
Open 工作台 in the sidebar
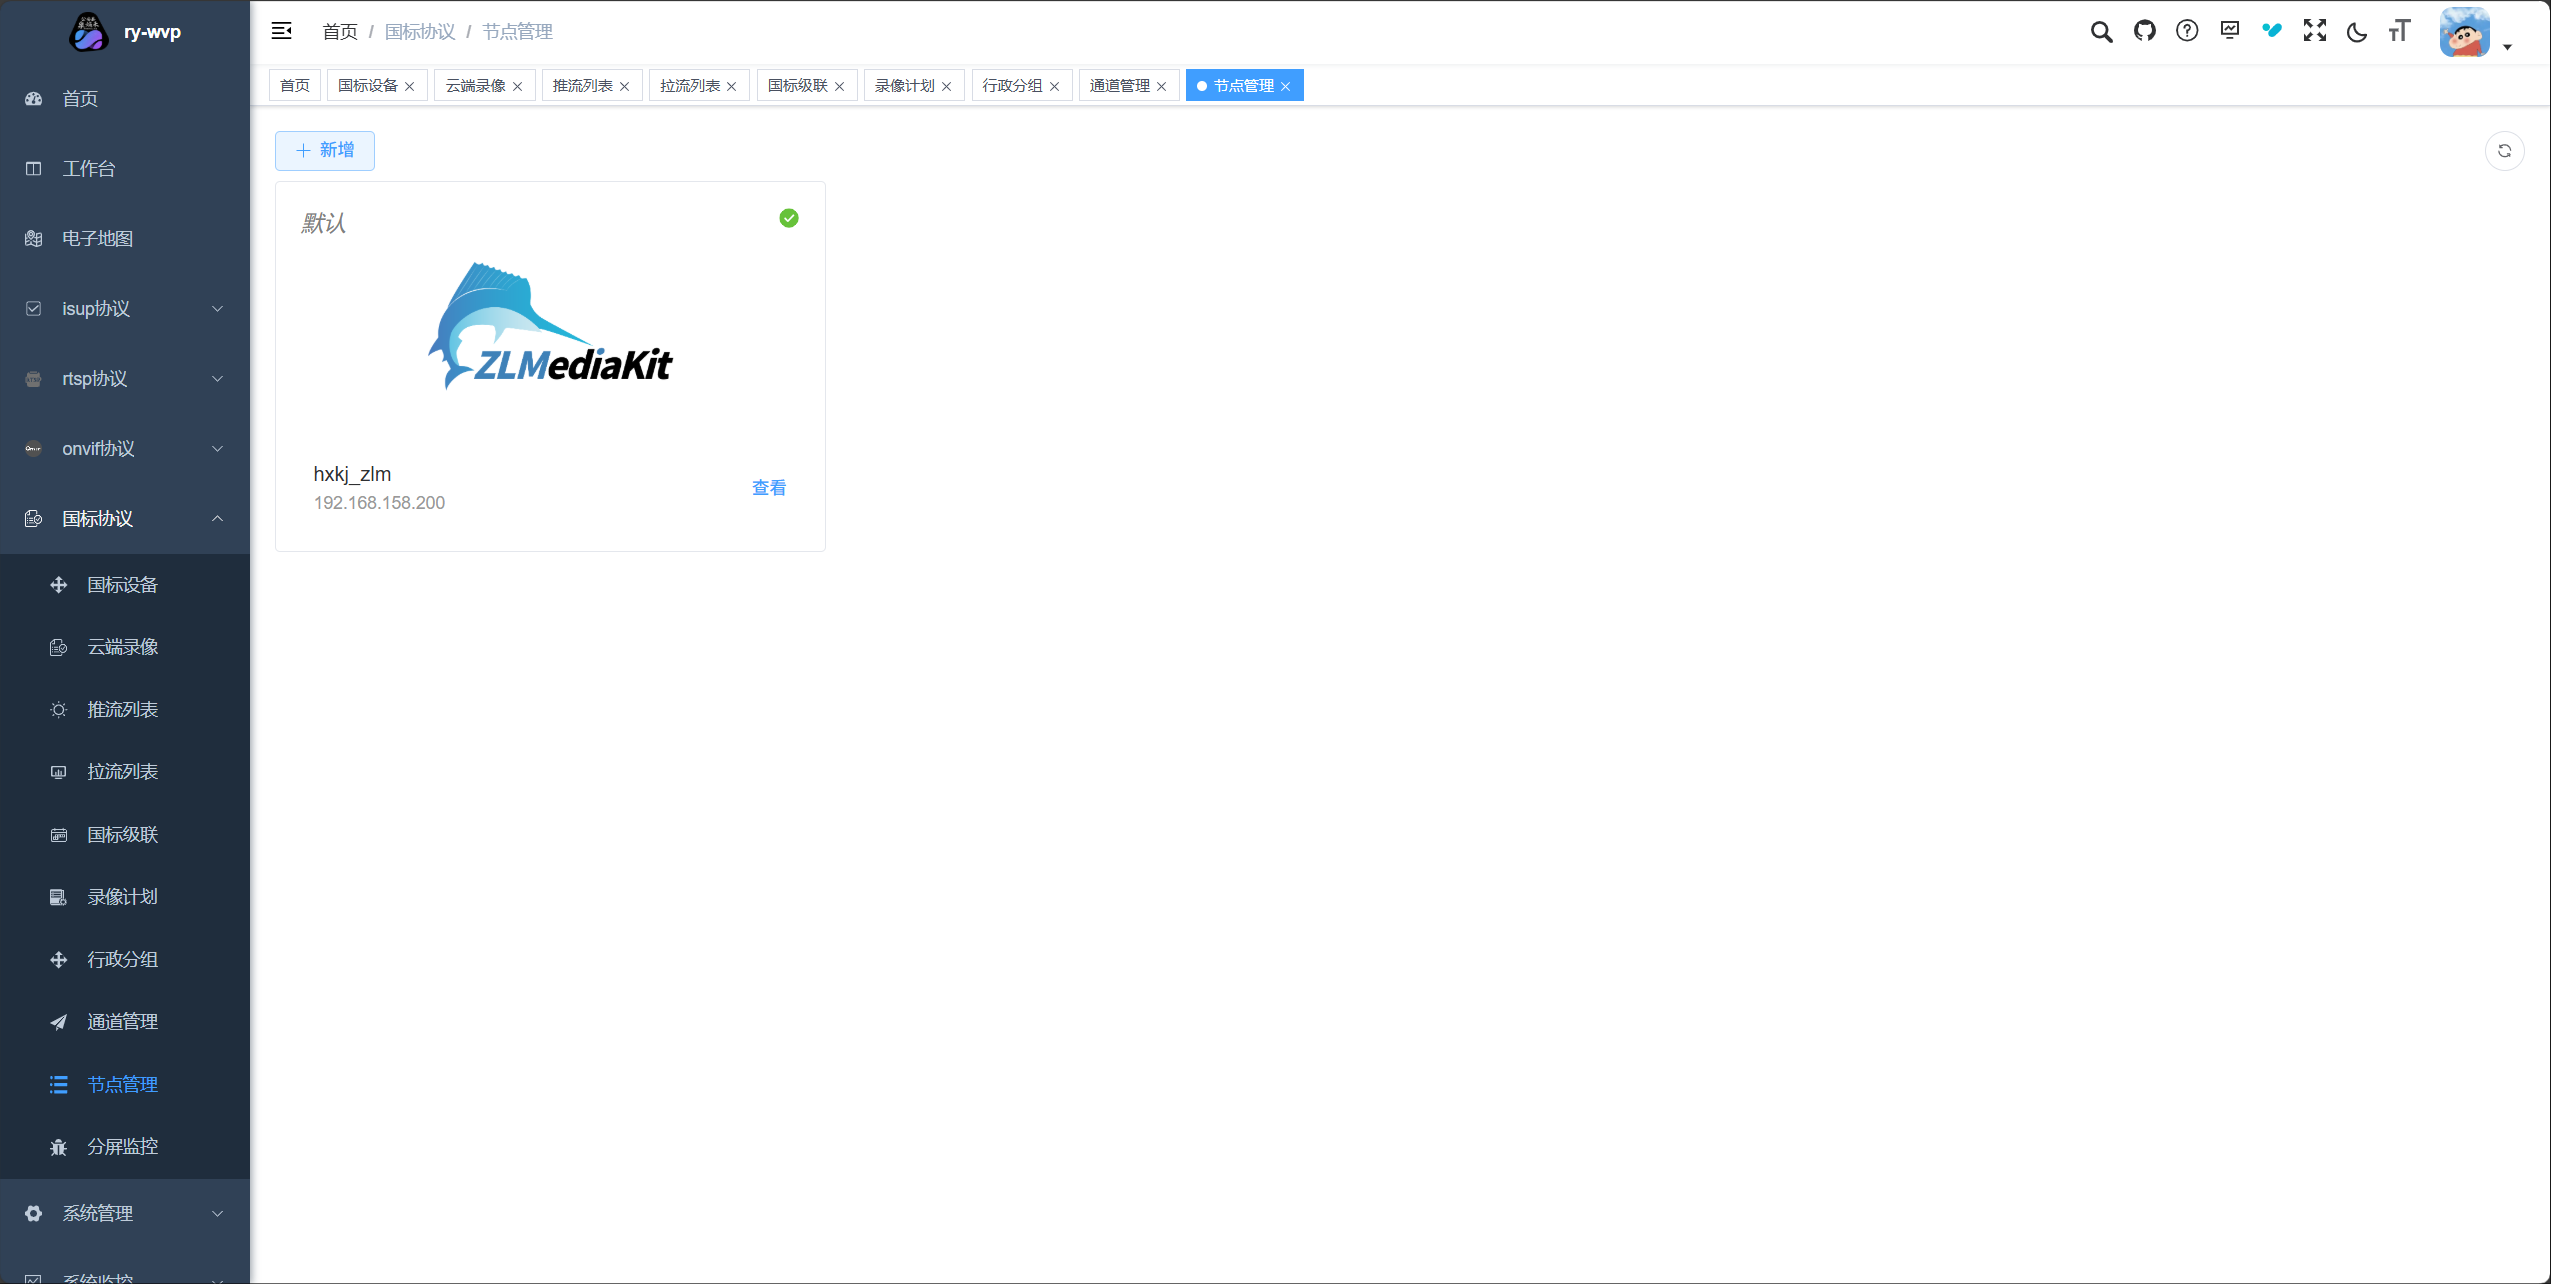click(x=125, y=169)
